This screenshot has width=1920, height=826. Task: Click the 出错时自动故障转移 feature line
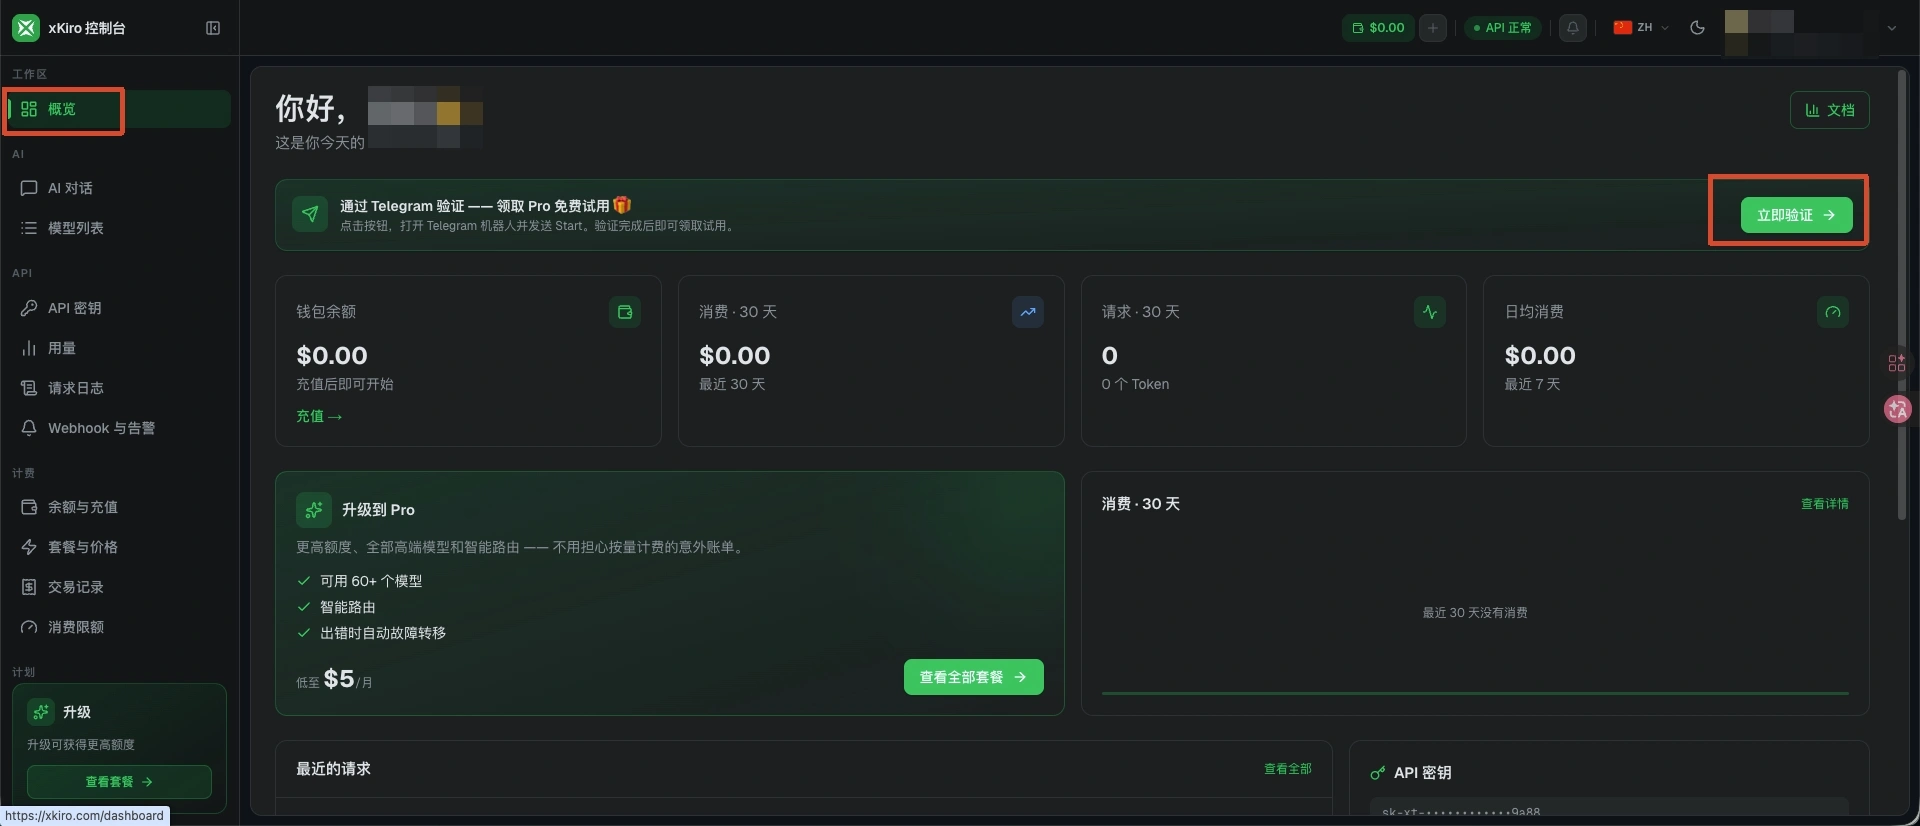tap(383, 633)
